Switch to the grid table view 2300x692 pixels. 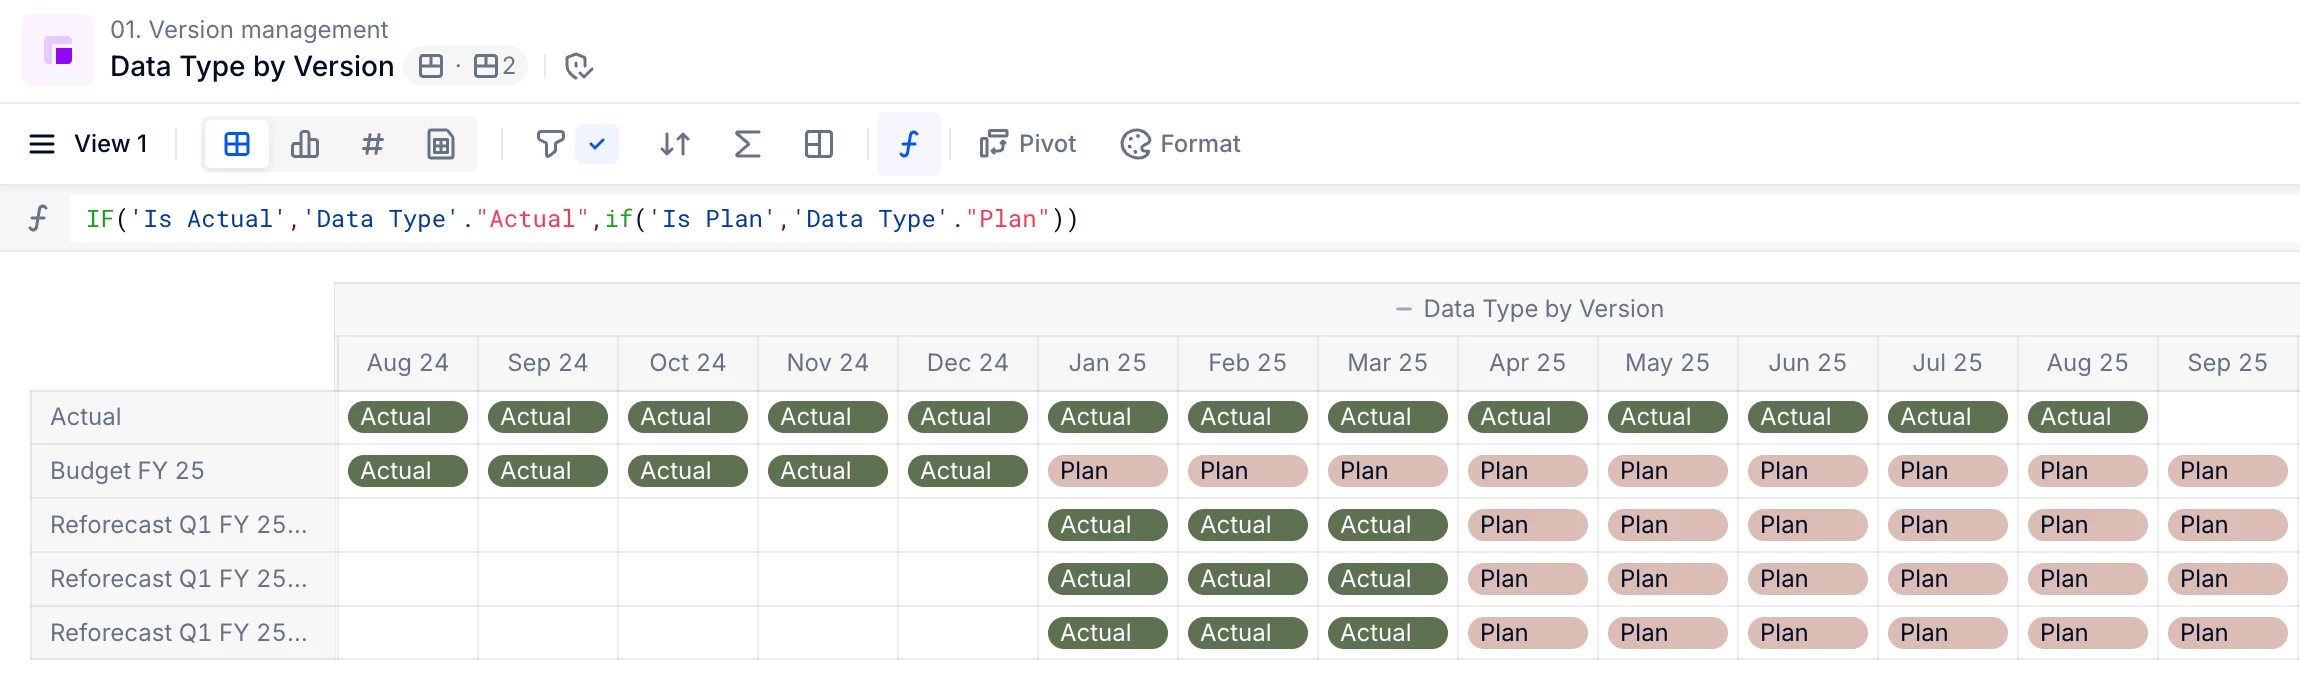tap(237, 144)
